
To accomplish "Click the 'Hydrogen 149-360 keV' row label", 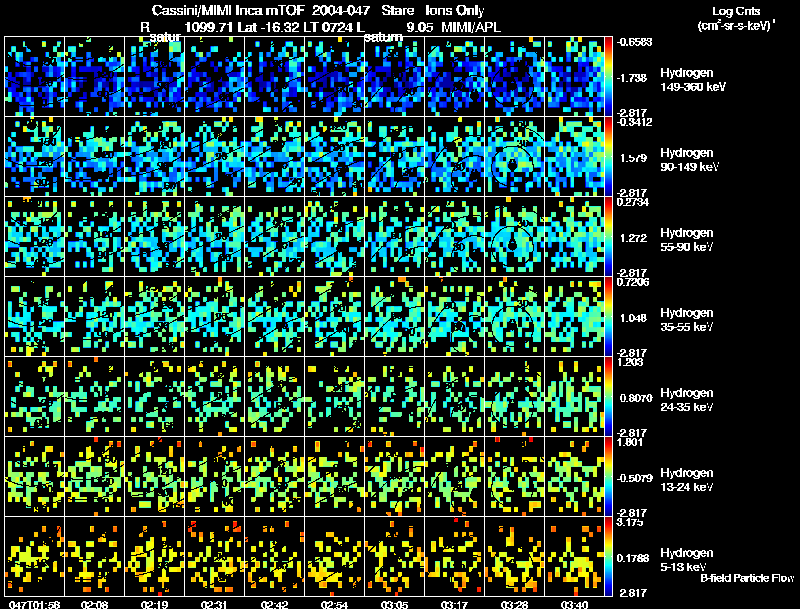I will 692,80.
